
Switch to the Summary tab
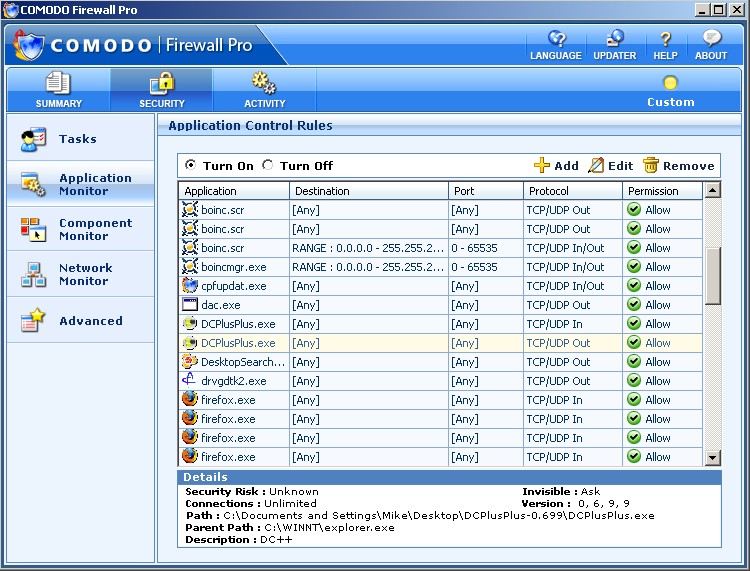click(58, 90)
